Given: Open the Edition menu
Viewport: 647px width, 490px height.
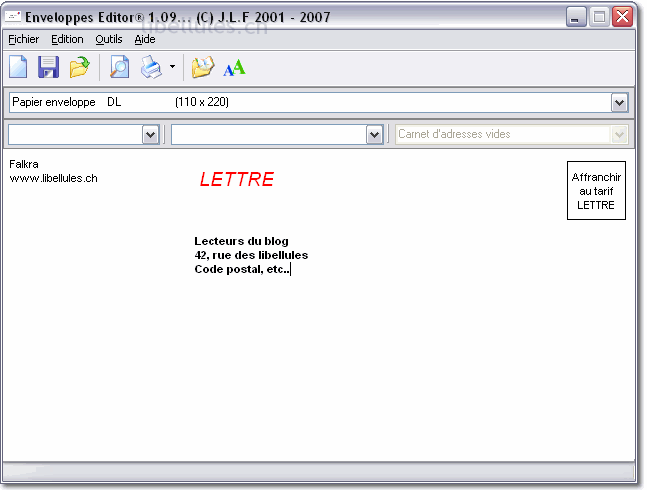Looking at the screenshot, I should [x=67, y=39].
